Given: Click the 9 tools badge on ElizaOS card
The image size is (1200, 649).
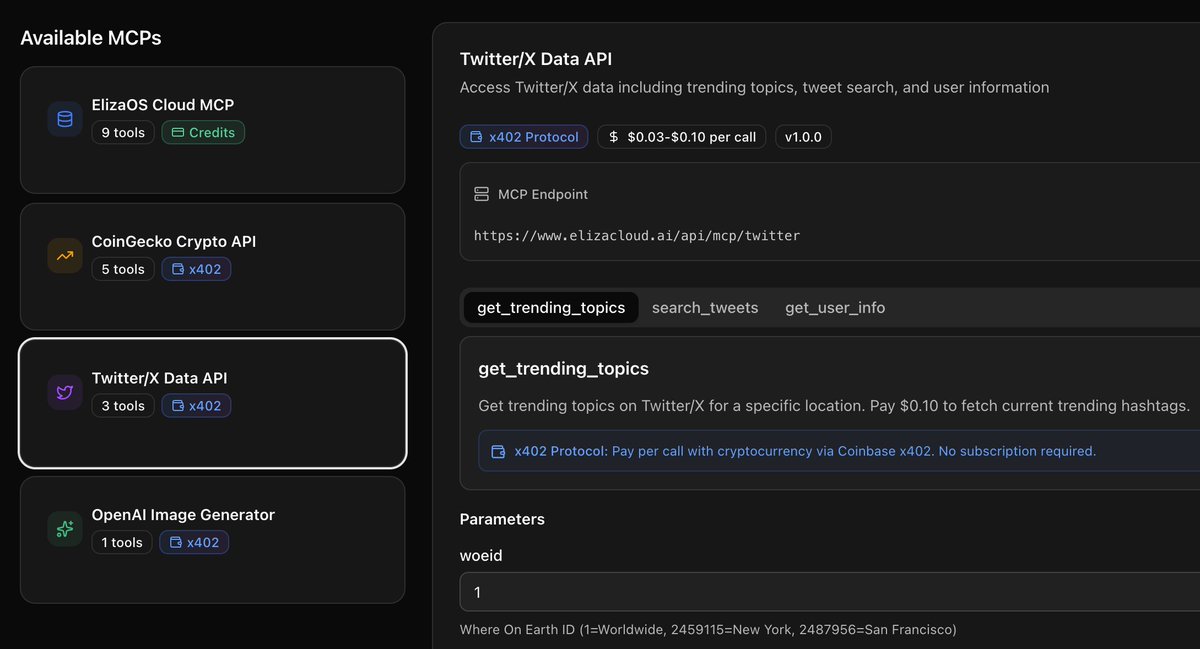Looking at the screenshot, I should coord(122,131).
